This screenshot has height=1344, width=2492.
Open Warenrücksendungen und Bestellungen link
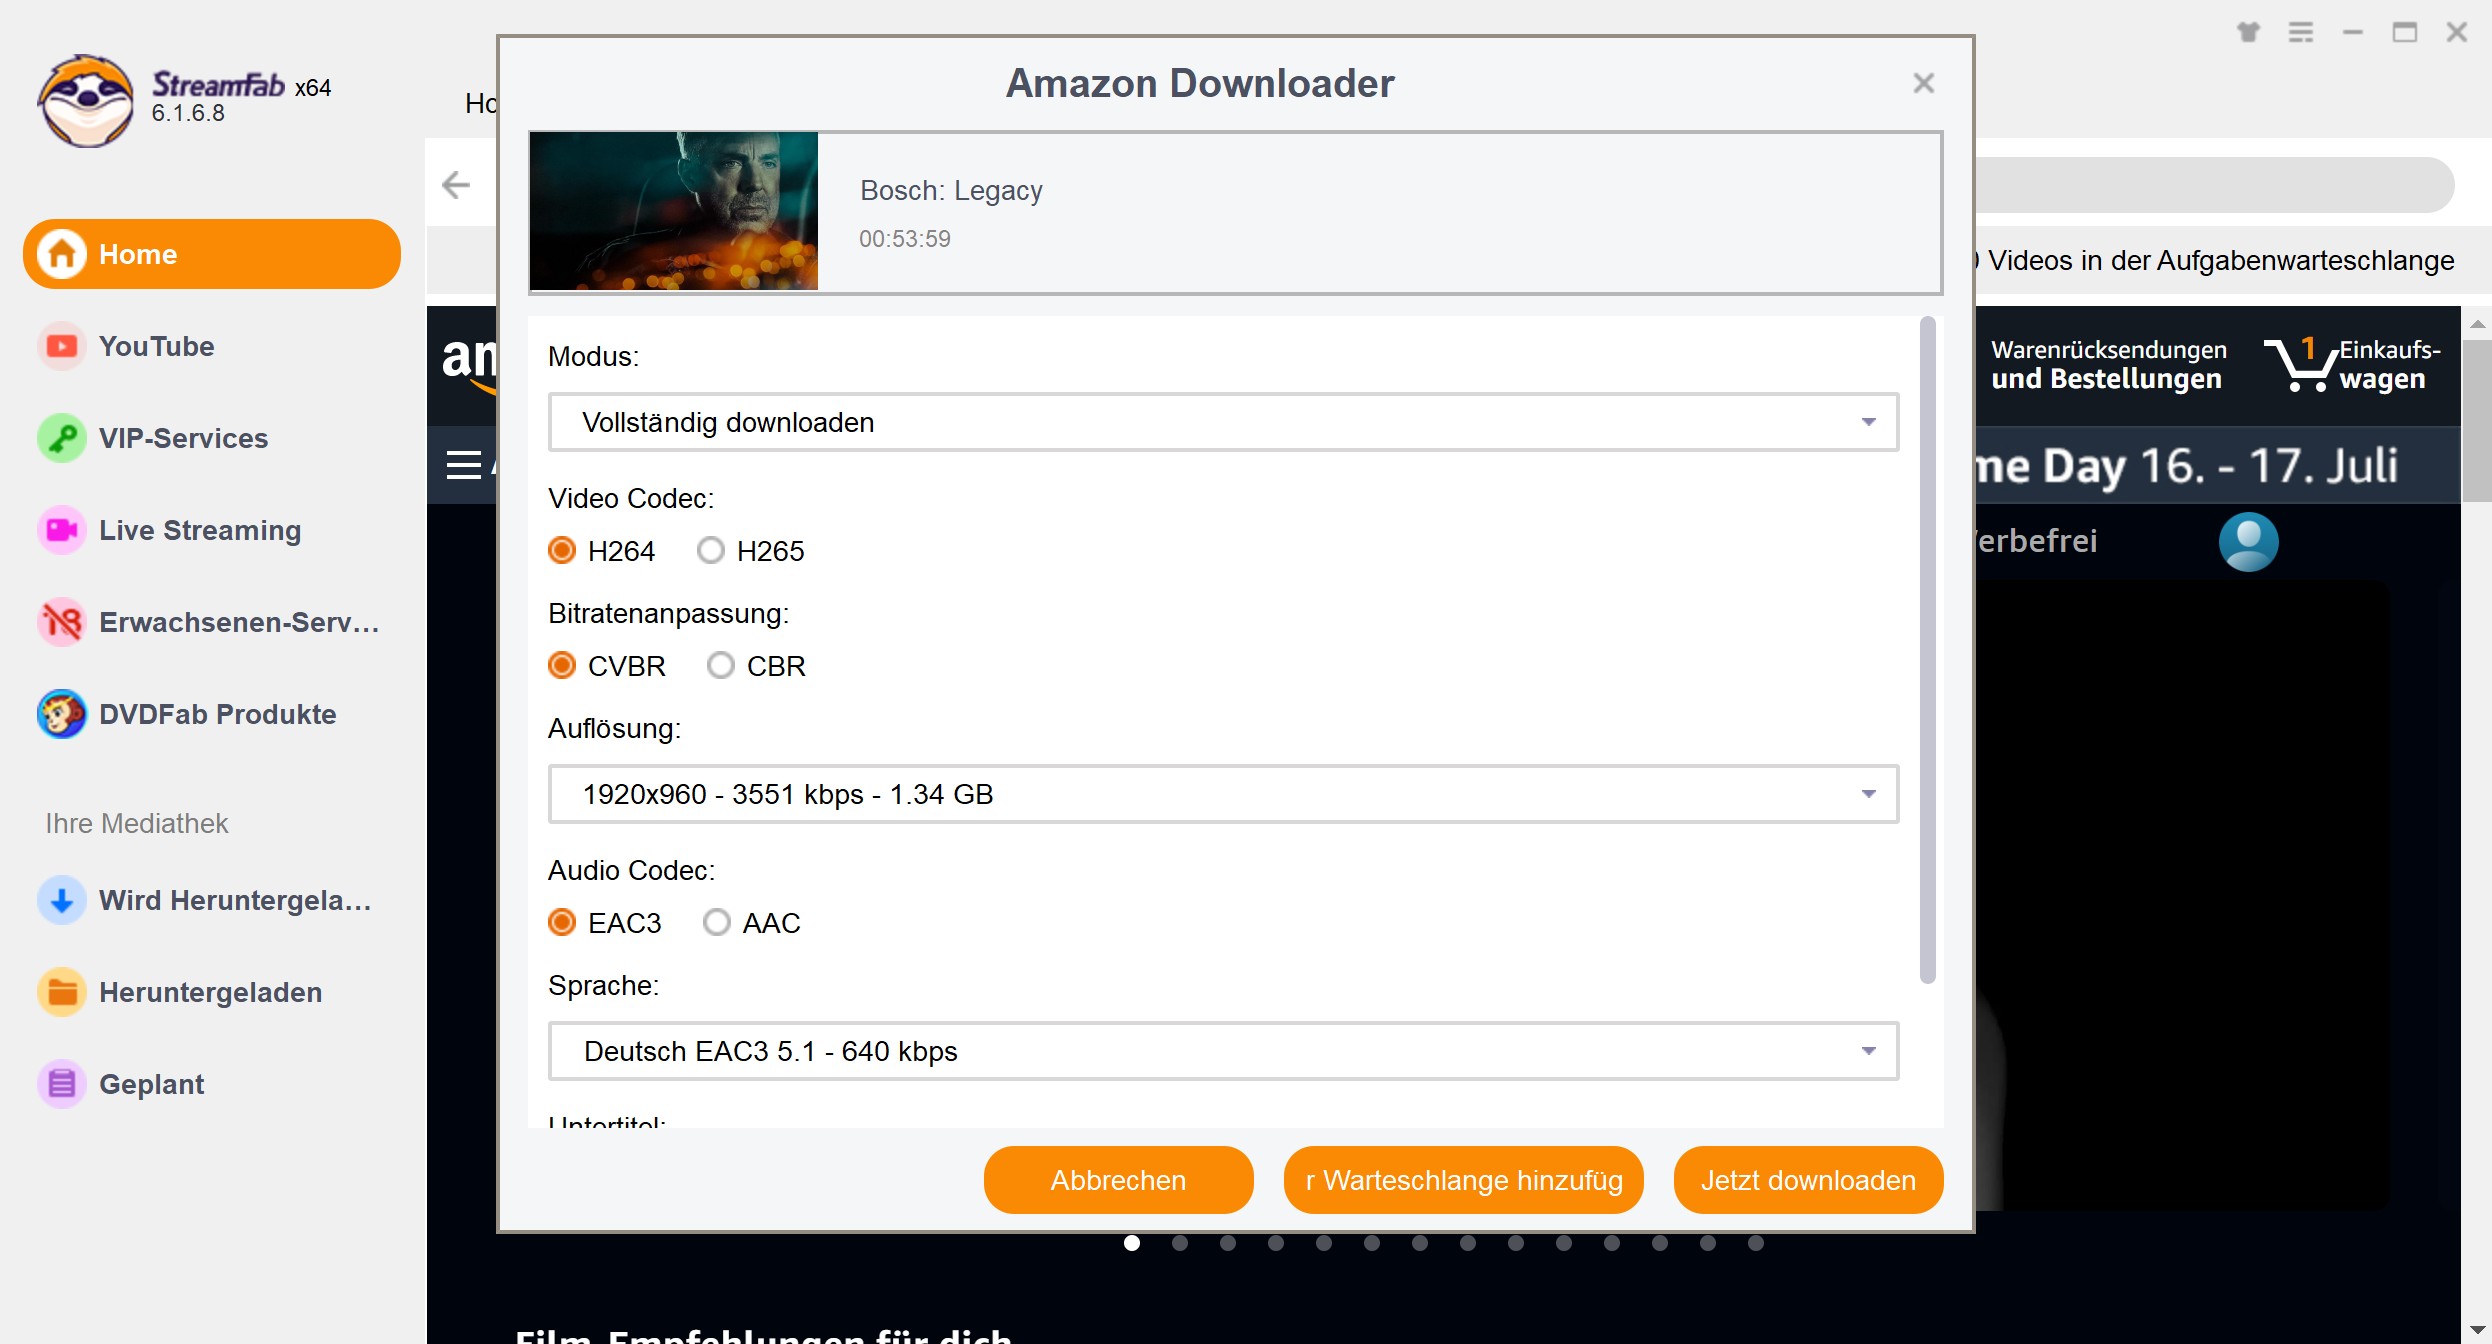[2108, 364]
